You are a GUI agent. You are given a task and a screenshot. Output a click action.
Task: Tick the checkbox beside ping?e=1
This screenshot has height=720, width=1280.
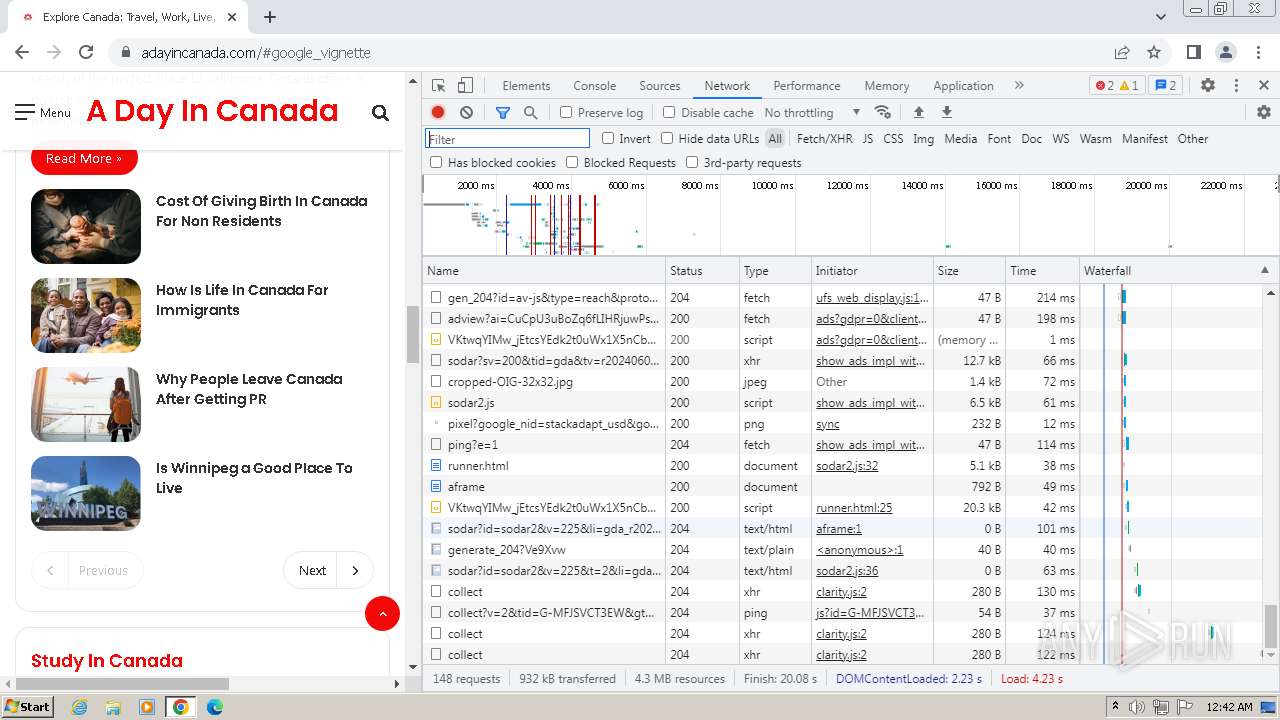point(436,445)
